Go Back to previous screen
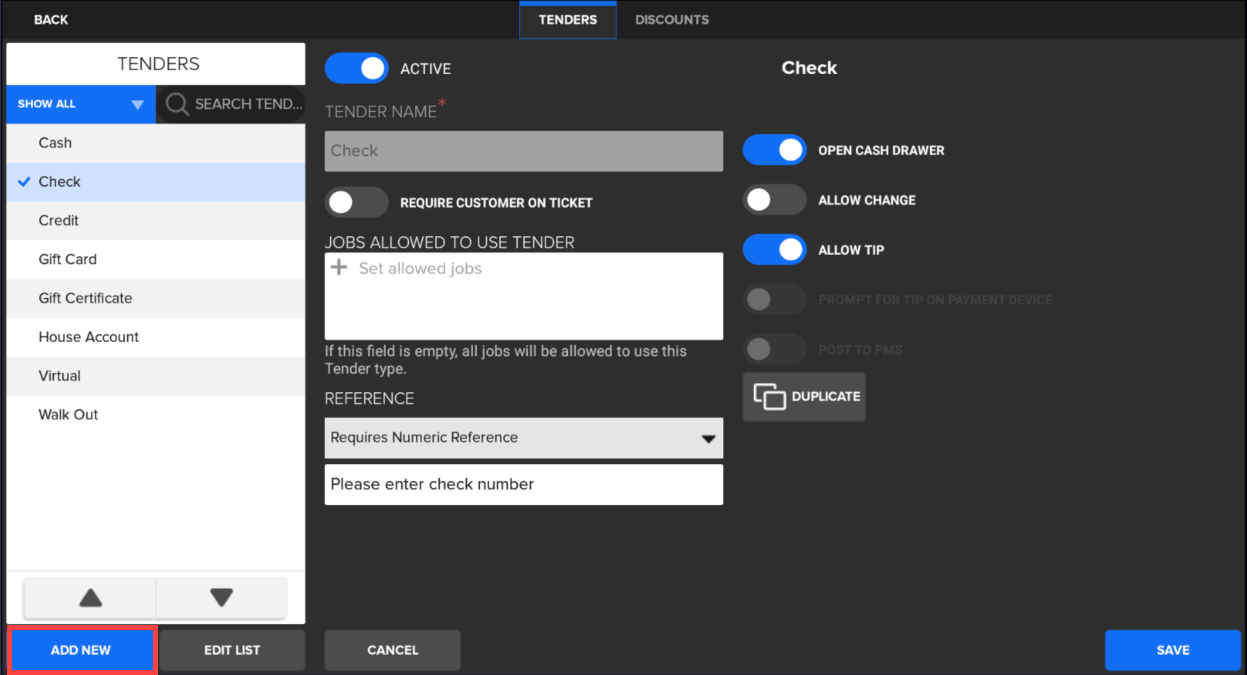 (x=51, y=20)
